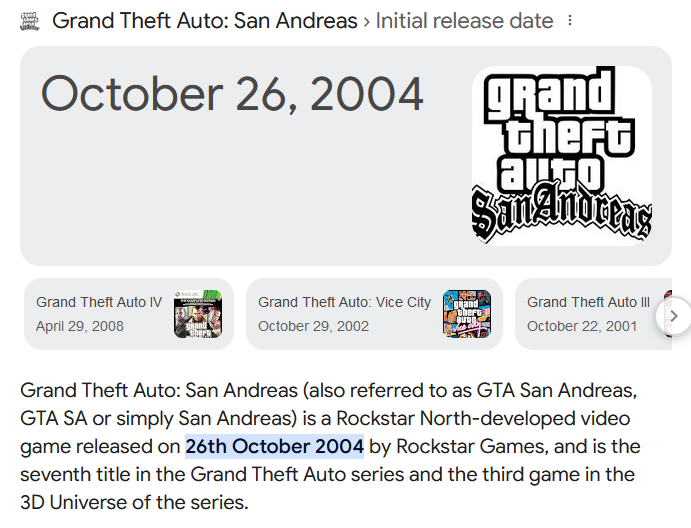This screenshot has height=528, width=691.
Task: Click the large "October 26, 2004" heading
Action: tap(232, 94)
